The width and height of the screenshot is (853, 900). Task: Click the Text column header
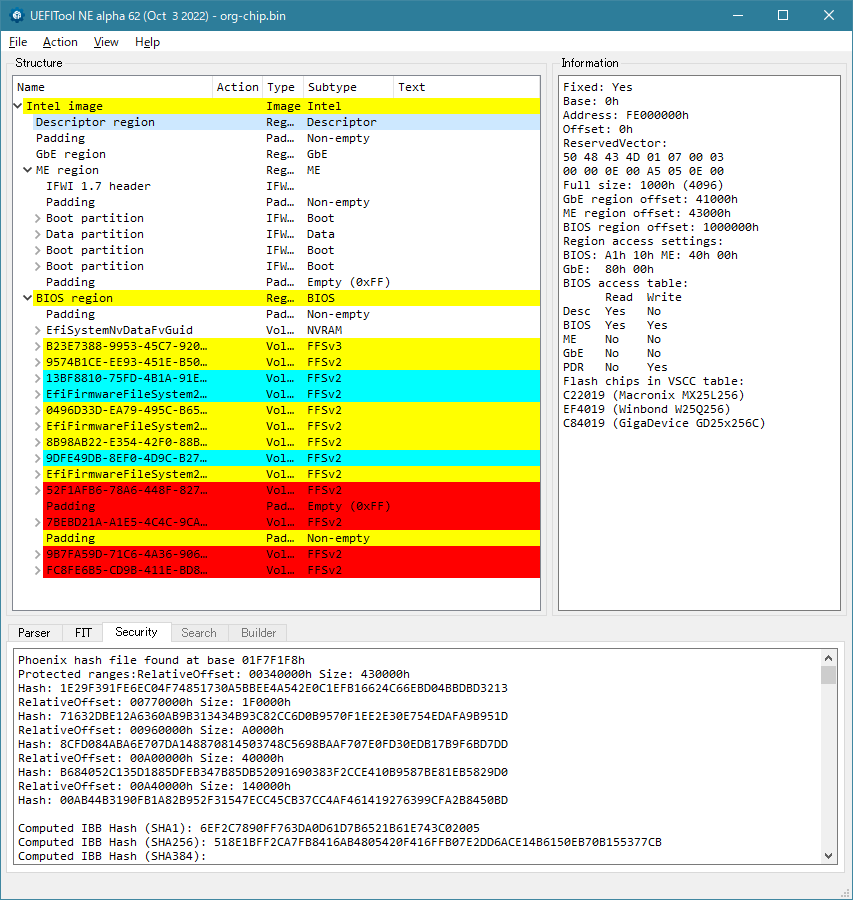click(467, 87)
